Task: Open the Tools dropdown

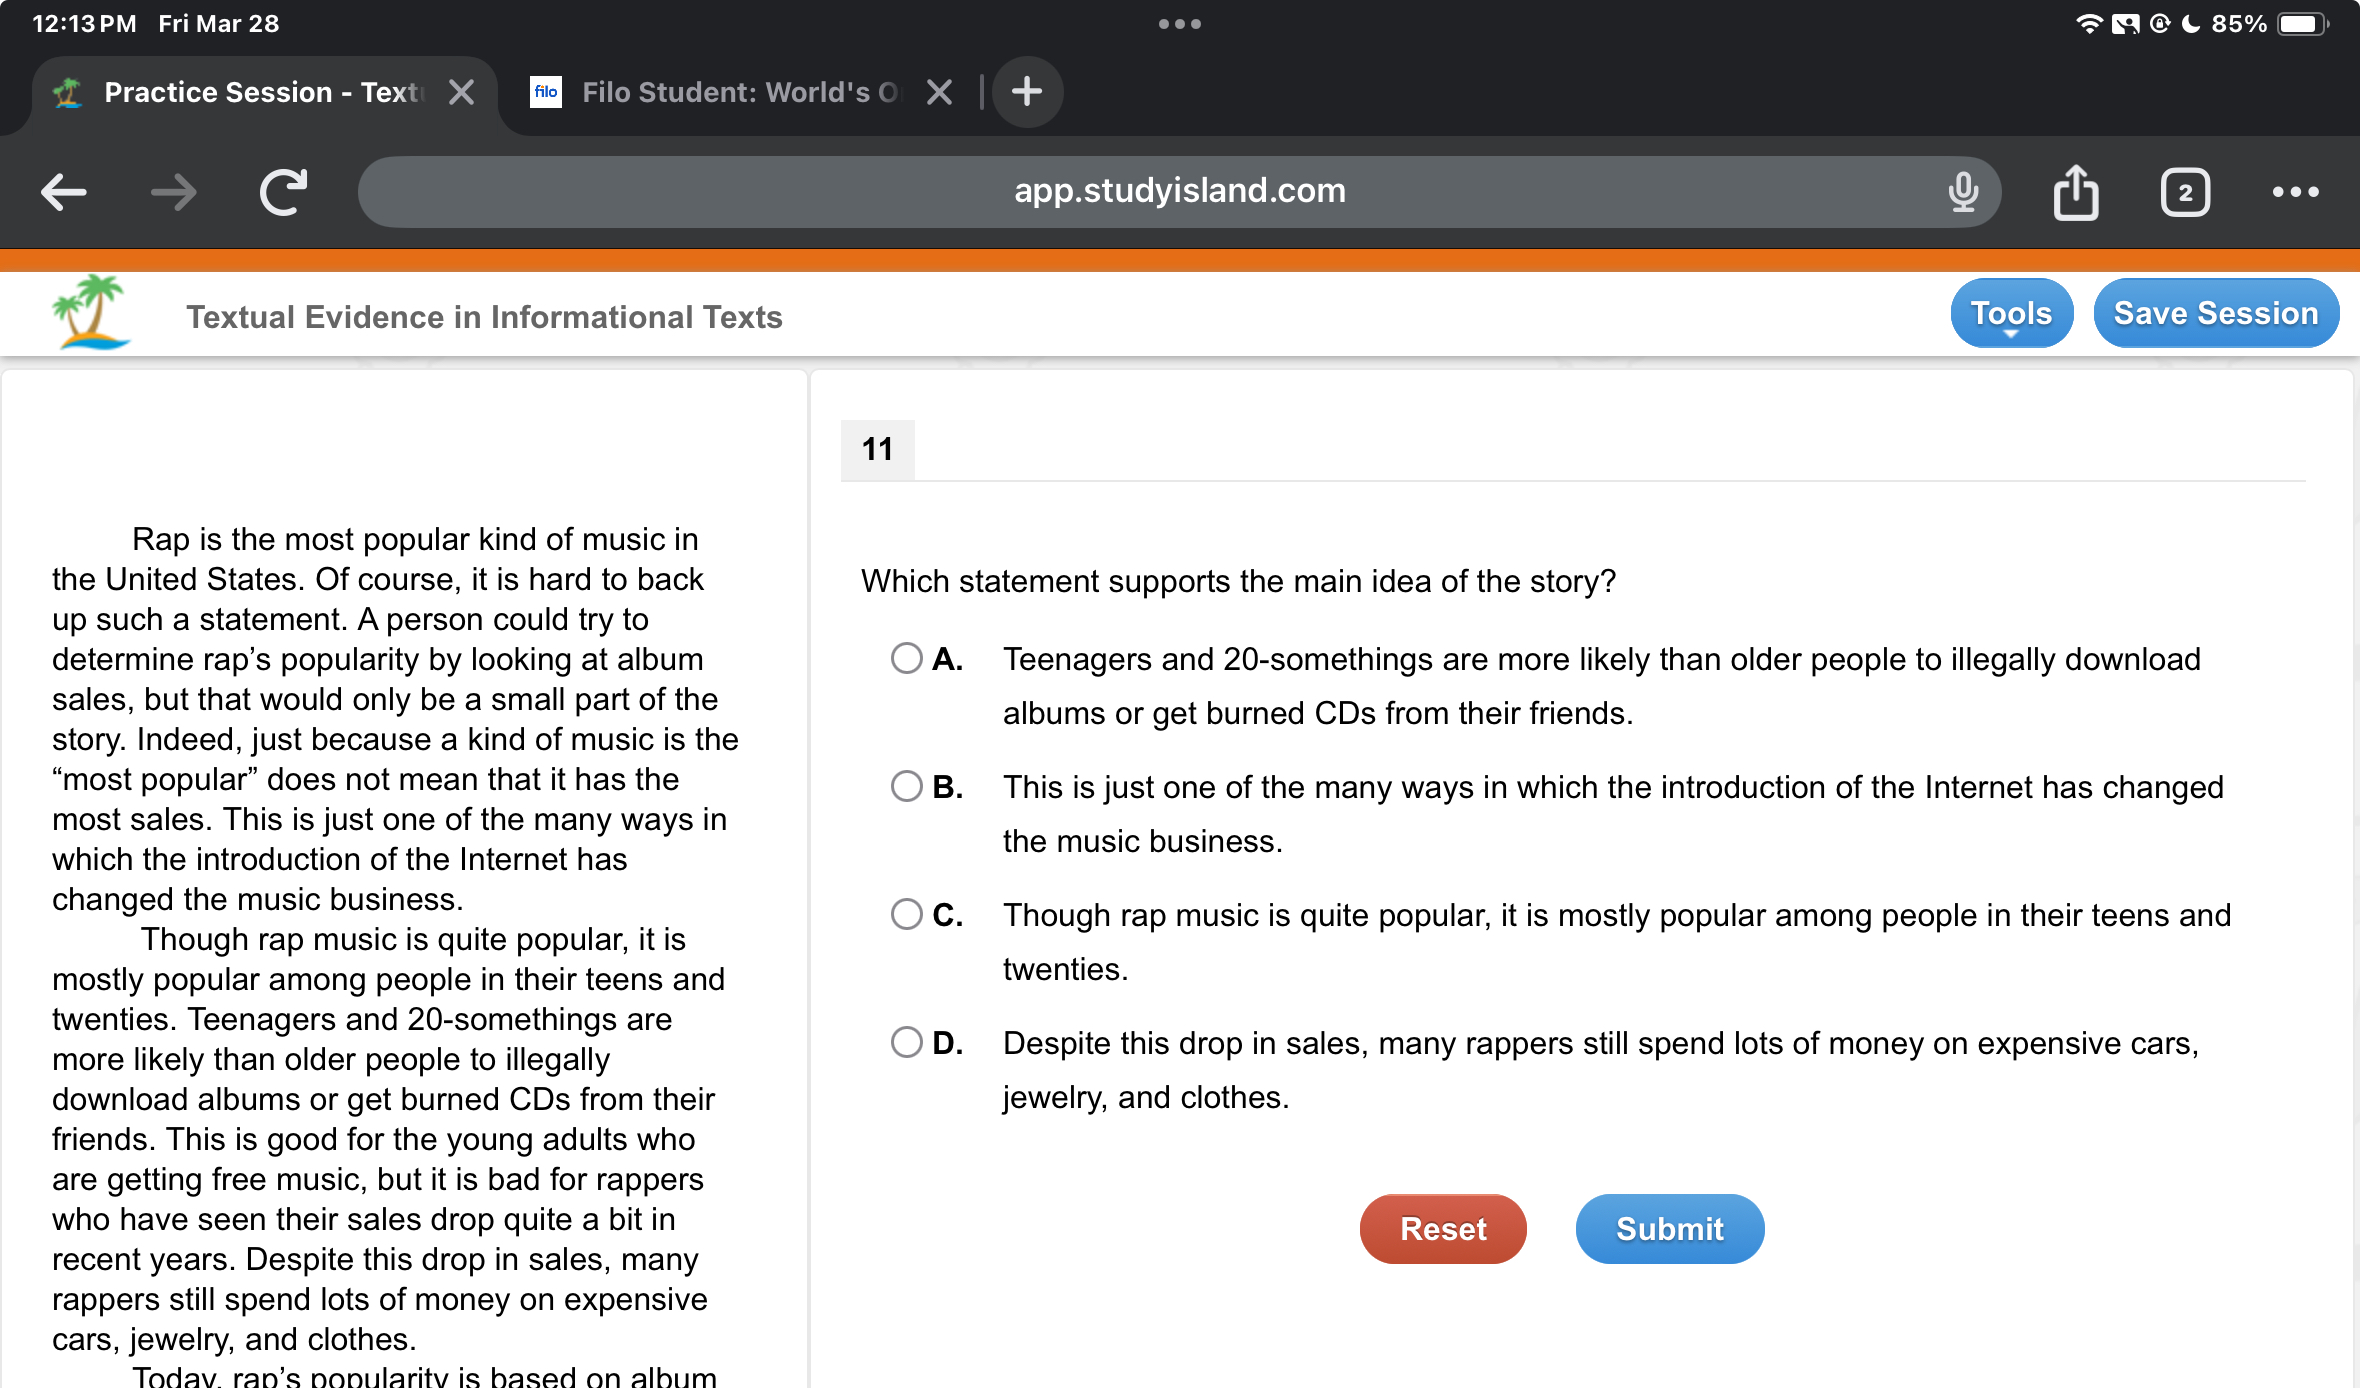Action: click(x=2011, y=313)
